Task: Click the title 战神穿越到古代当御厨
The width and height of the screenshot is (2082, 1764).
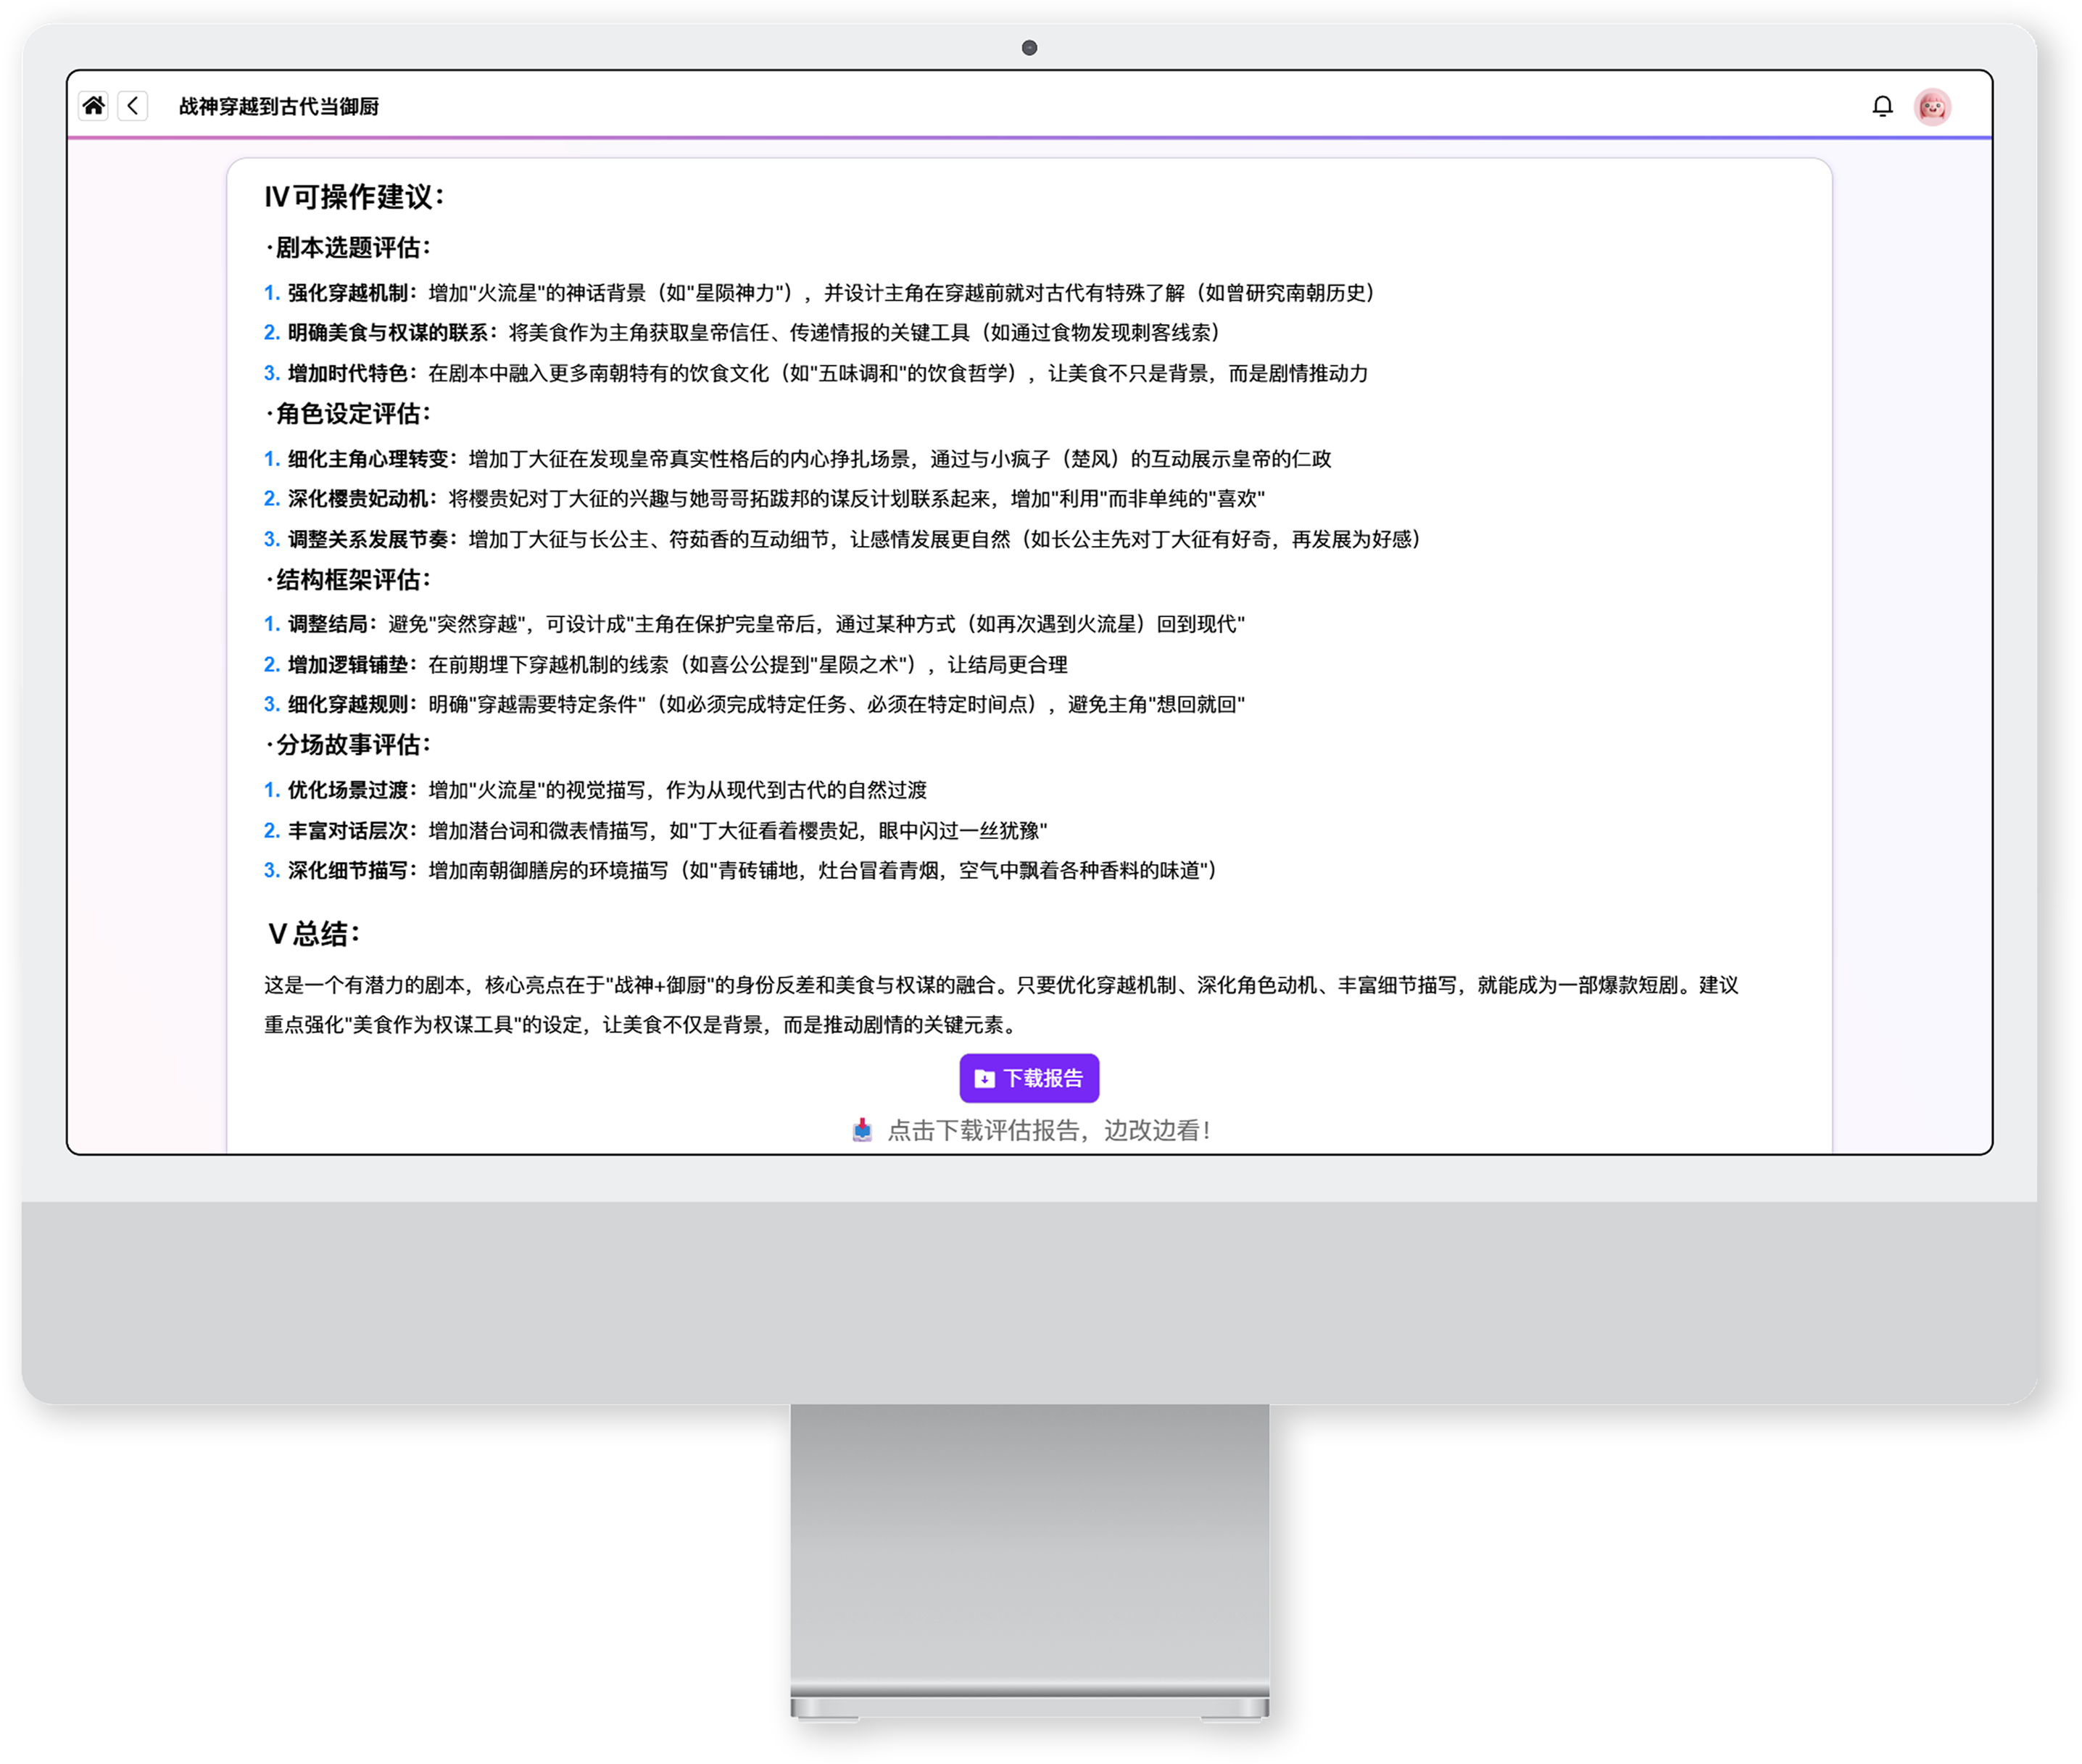Action: (279, 106)
